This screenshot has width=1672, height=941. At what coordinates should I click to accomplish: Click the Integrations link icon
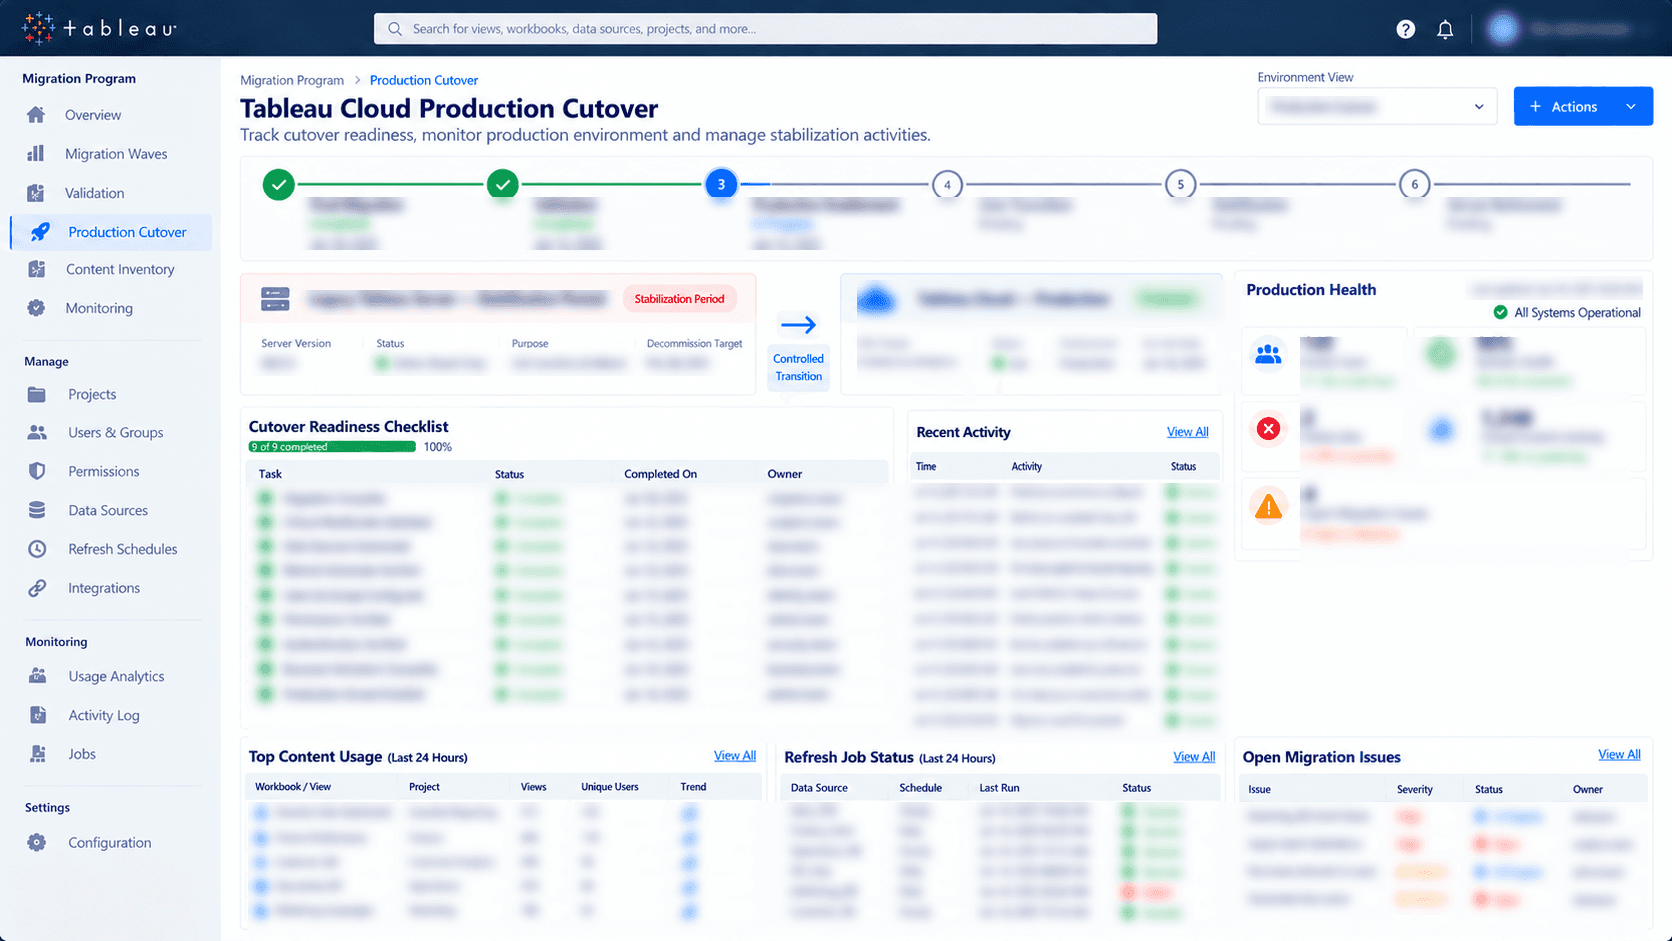pos(37,588)
